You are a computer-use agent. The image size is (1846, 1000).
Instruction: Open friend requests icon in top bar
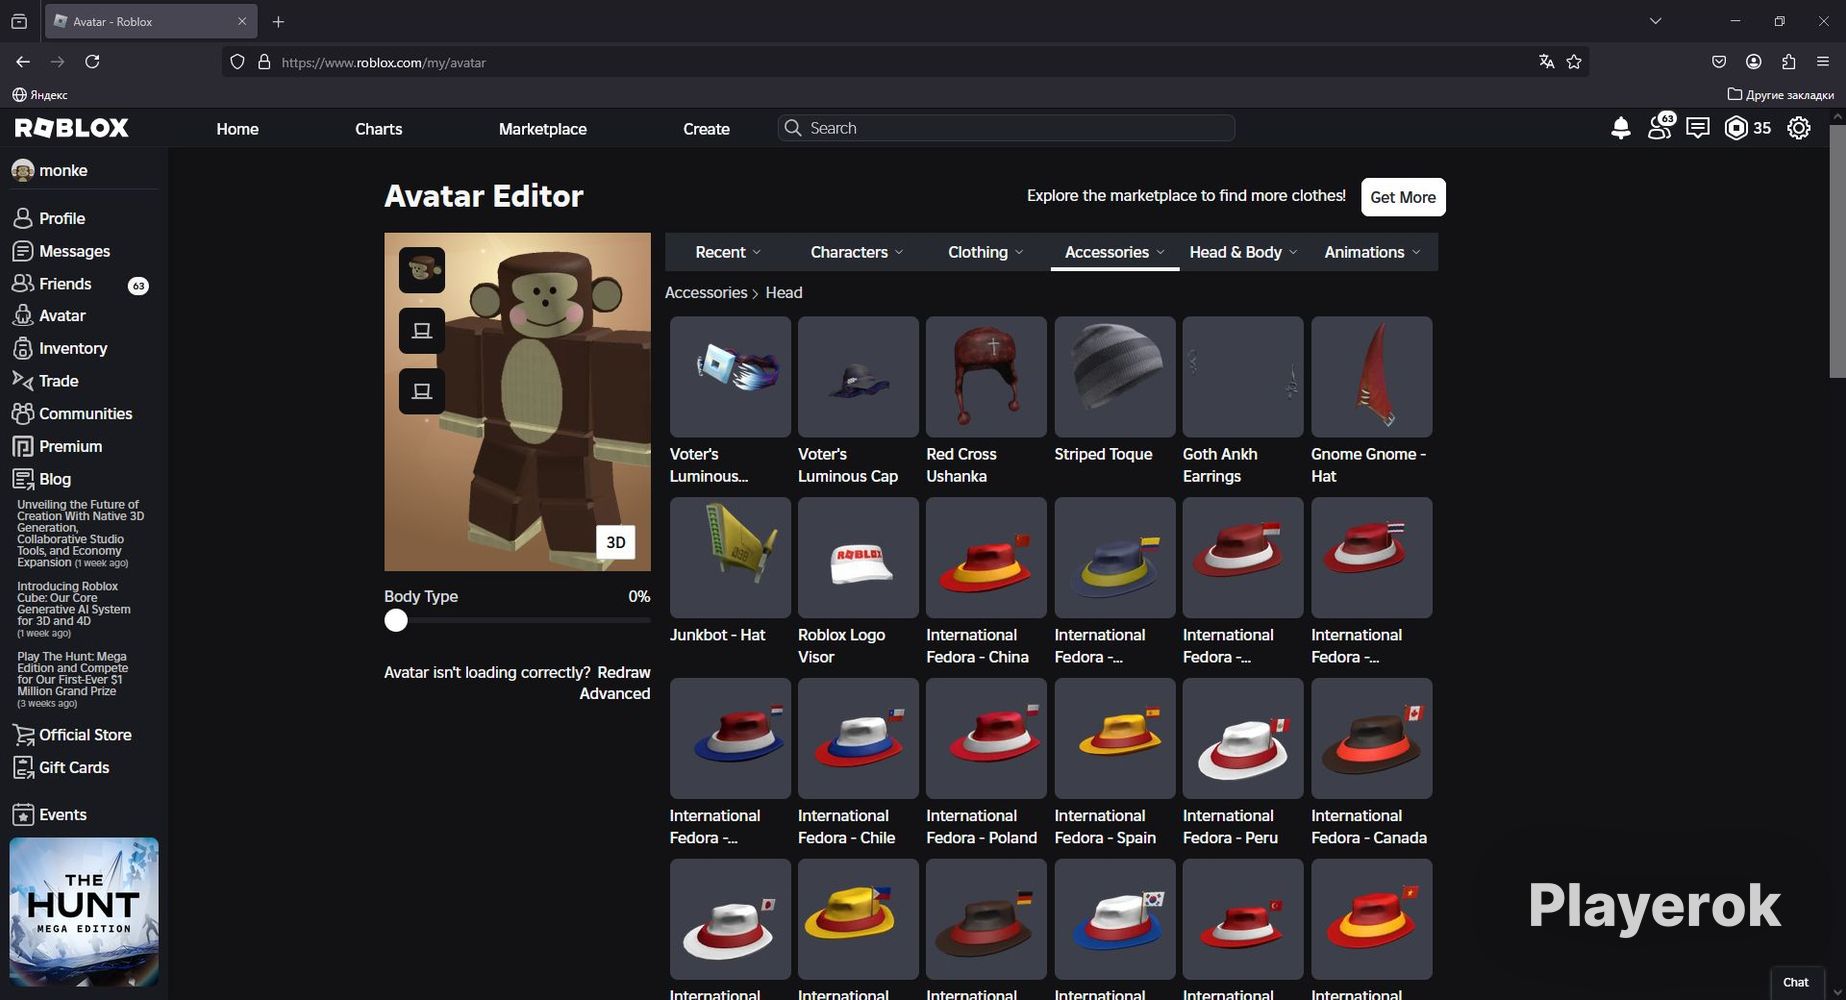(1660, 127)
